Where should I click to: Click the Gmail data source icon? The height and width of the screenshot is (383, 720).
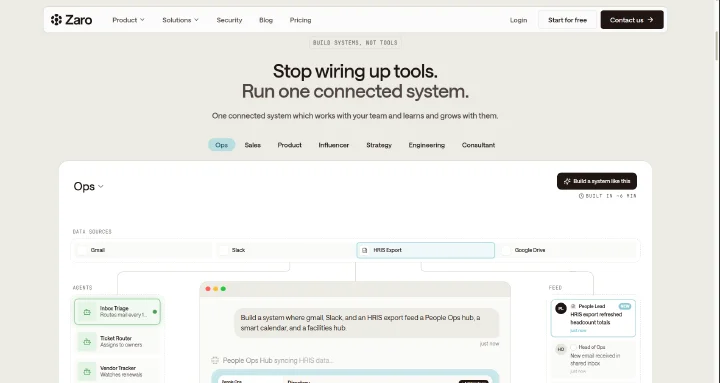click(x=82, y=250)
